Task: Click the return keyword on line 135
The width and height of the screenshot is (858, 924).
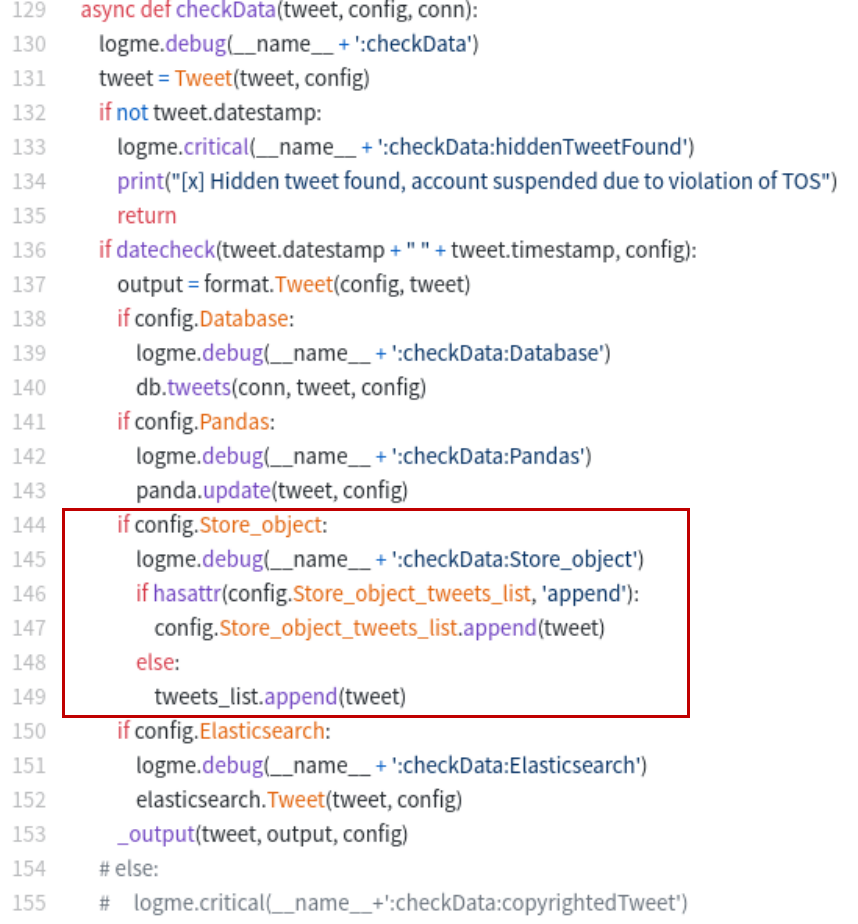Action: 146,215
